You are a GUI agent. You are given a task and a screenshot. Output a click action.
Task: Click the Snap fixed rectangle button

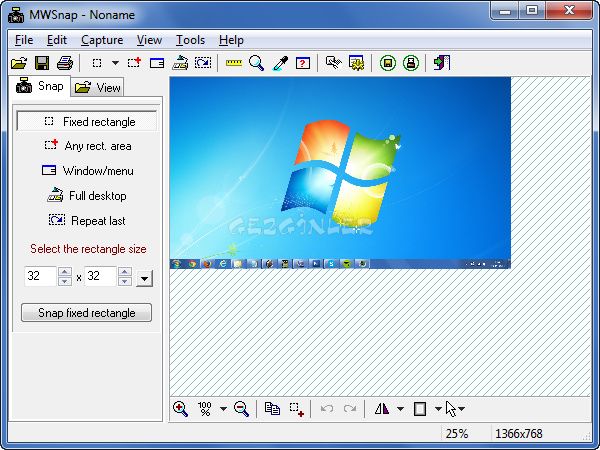(87, 313)
